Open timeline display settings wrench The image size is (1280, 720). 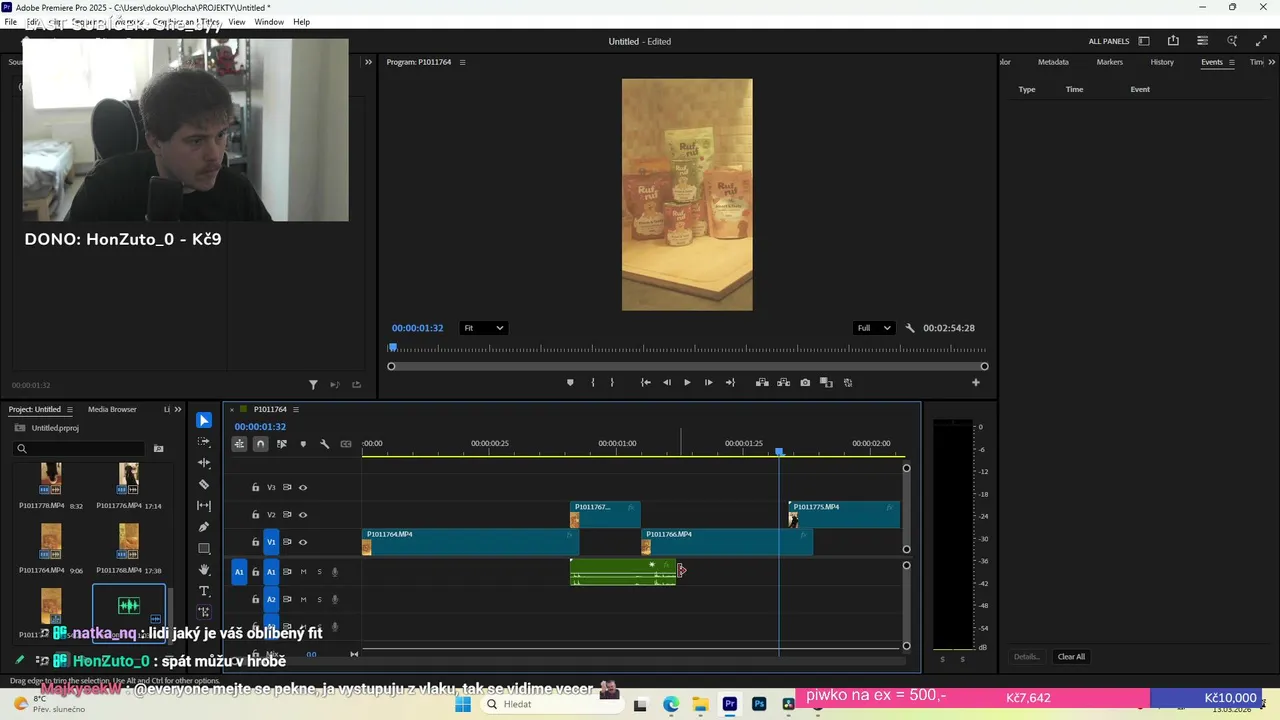tap(324, 444)
